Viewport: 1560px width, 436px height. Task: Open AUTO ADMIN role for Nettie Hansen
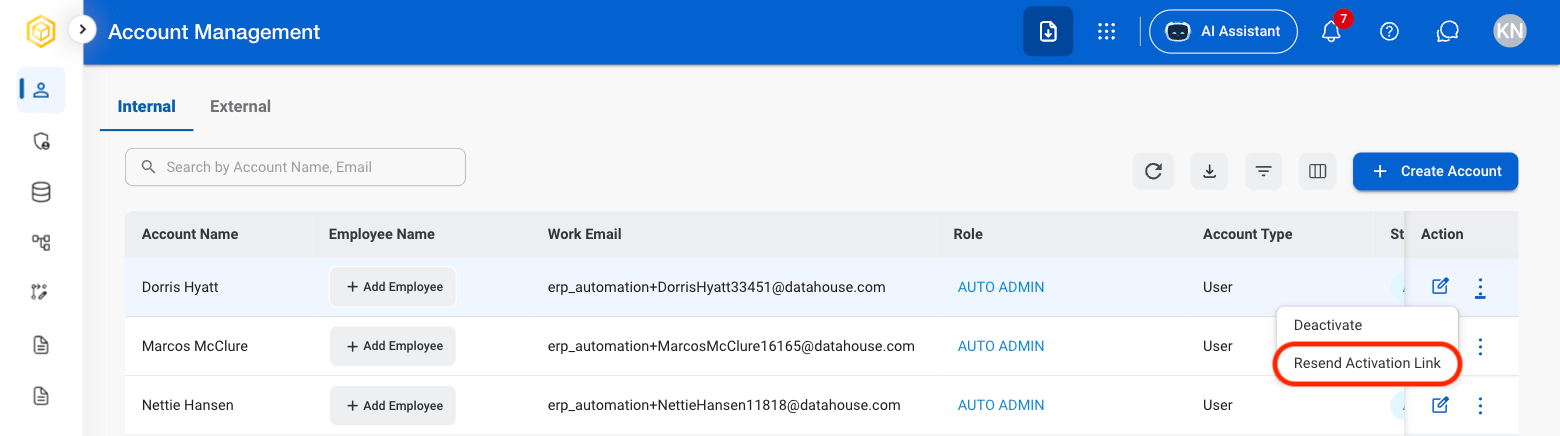pos(1001,405)
